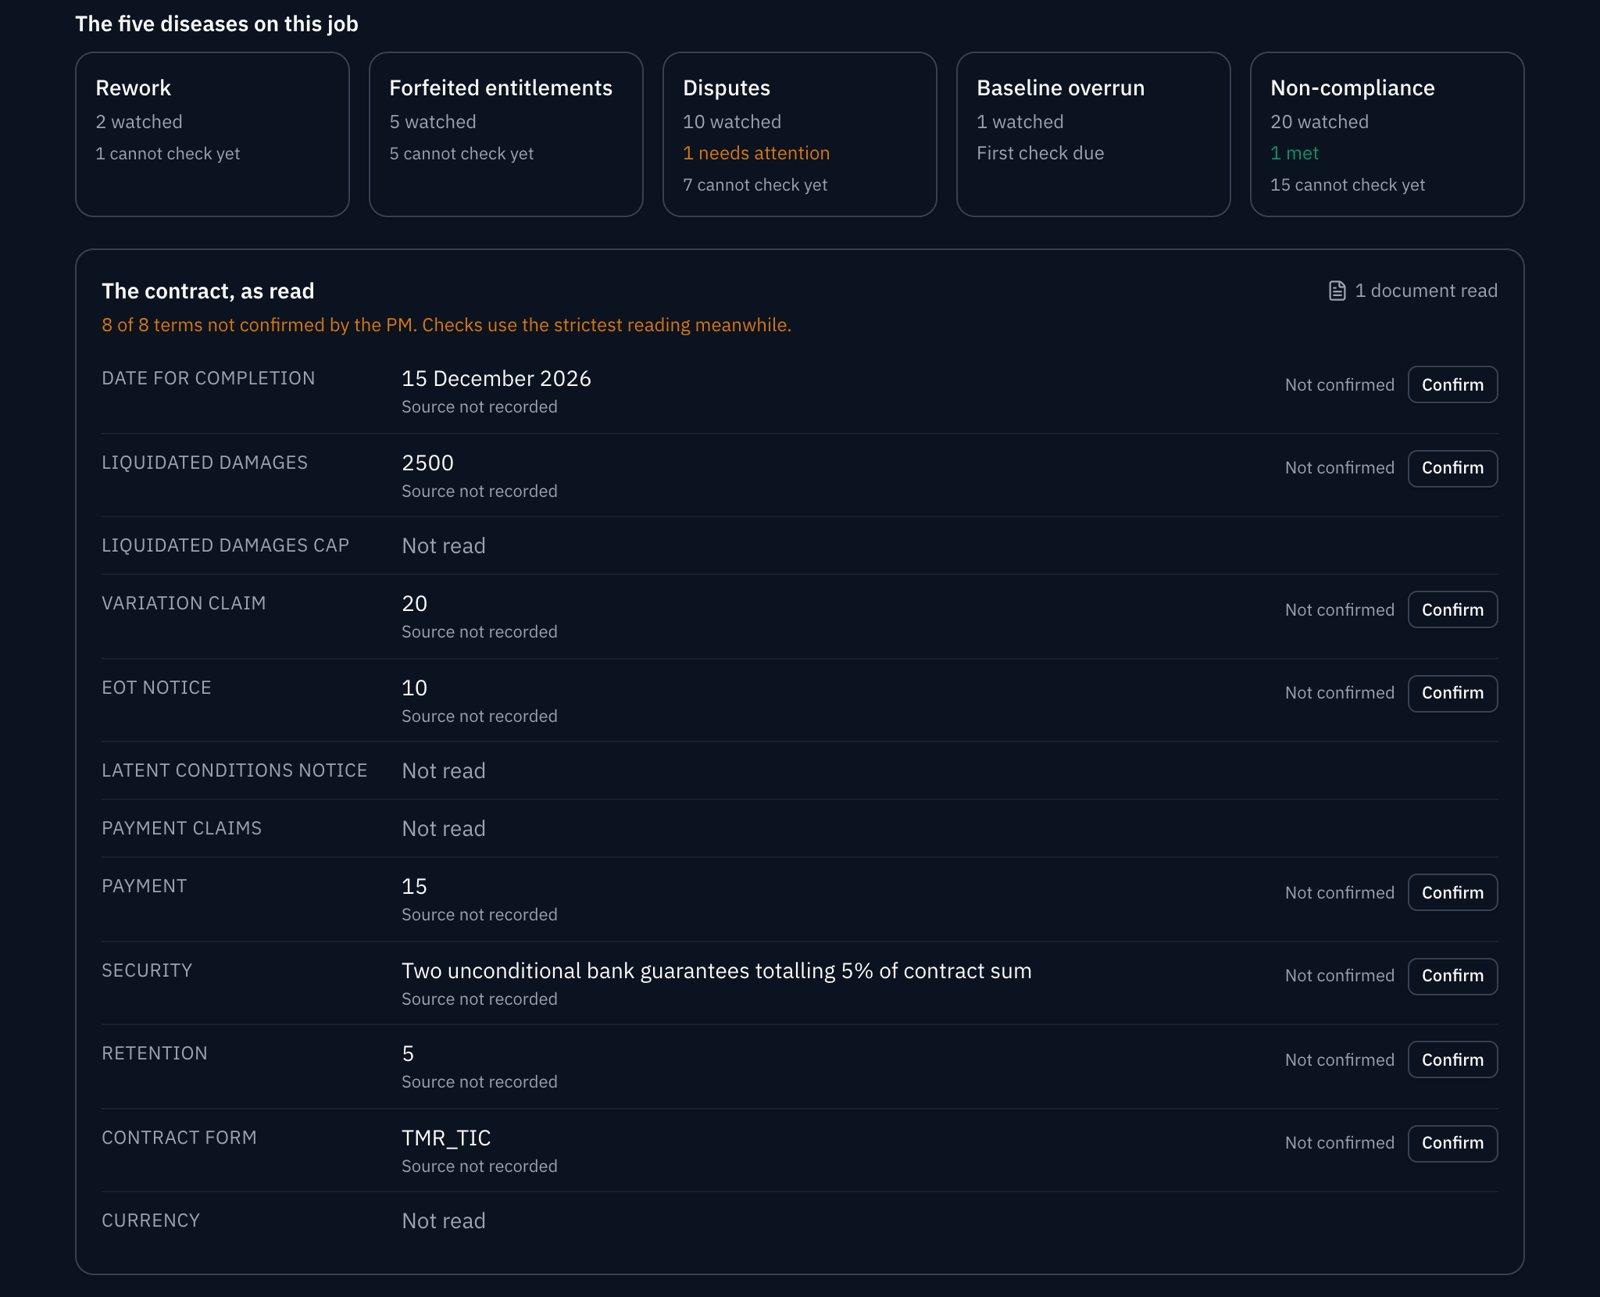Click '1 cannot check yet' on Rework
1600x1297 pixels.
coord(168,154)
